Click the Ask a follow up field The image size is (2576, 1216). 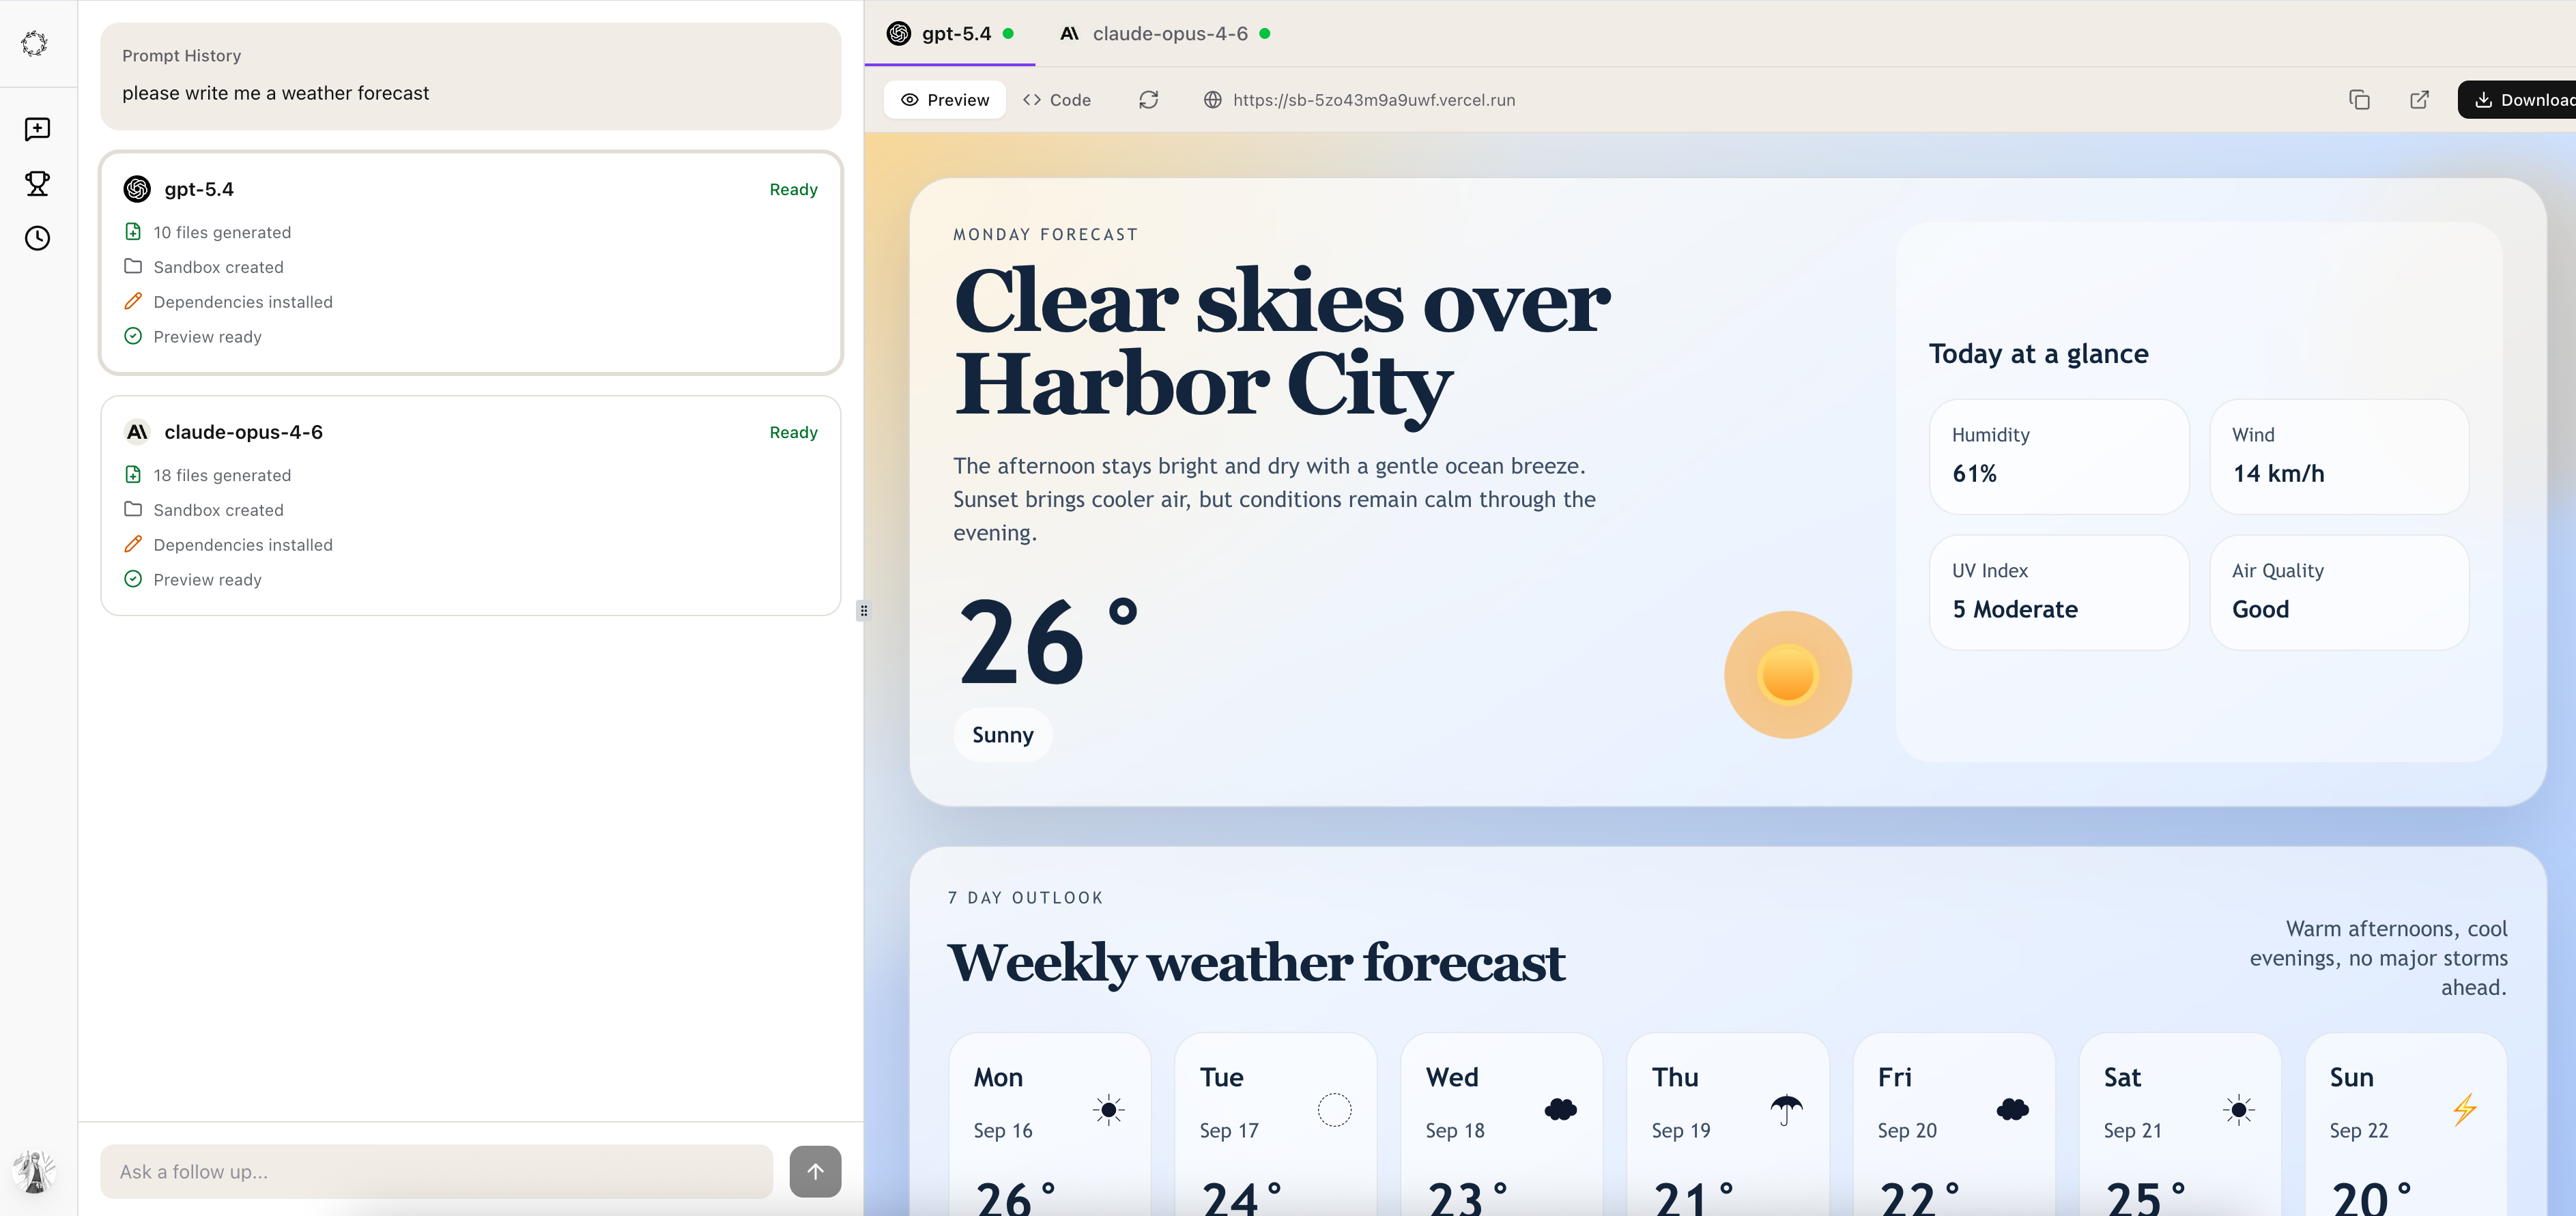click(x=436, y=1171)
